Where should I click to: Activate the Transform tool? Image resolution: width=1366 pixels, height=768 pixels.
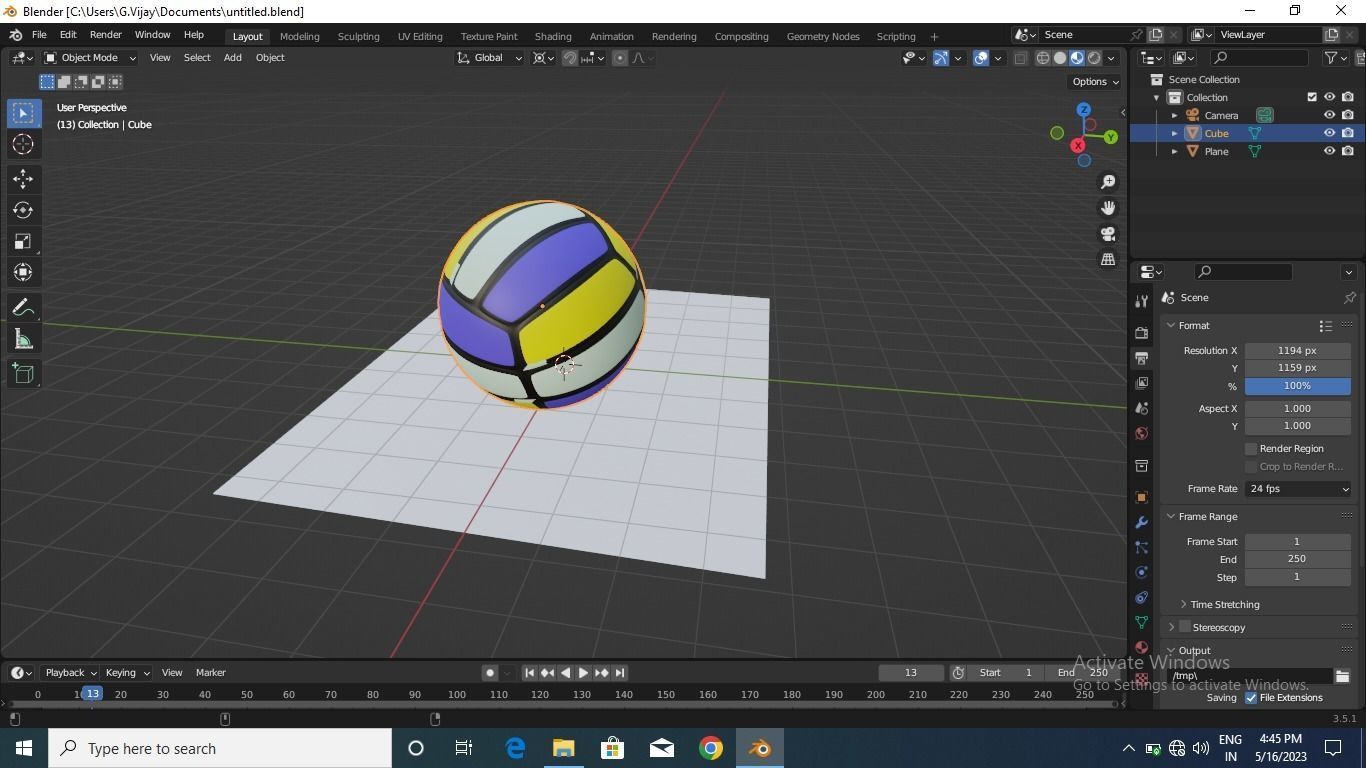click(23, 272)
